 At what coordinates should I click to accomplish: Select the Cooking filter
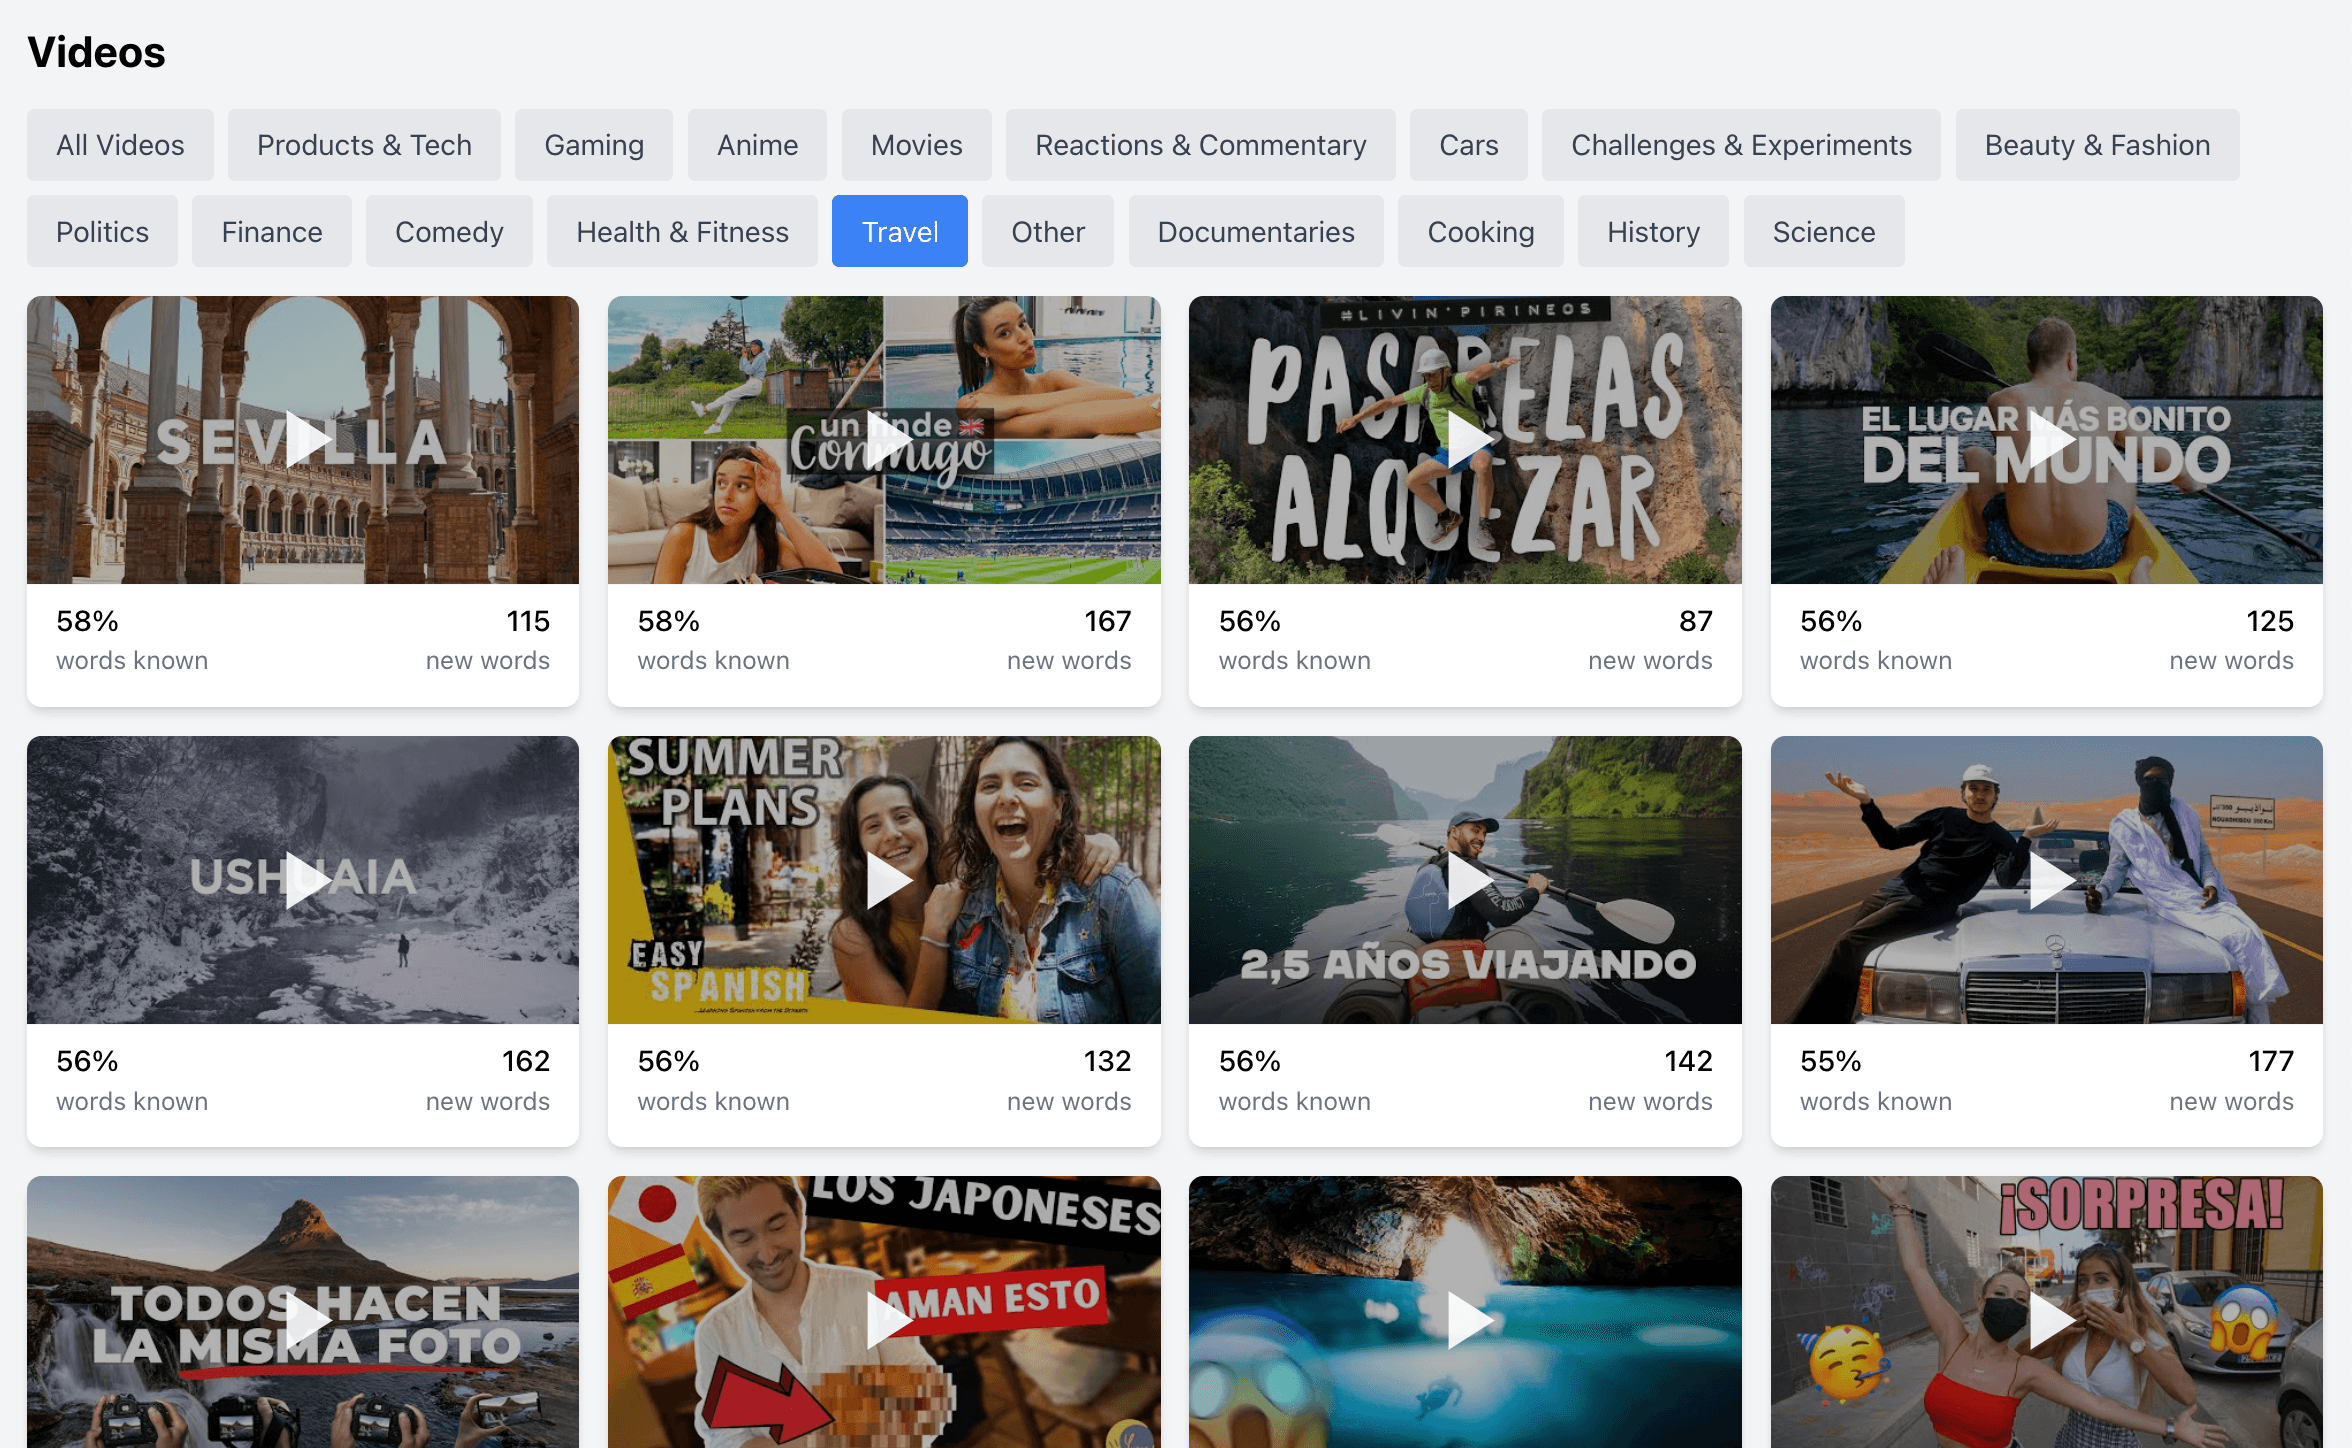click(x=1480, y=232)
